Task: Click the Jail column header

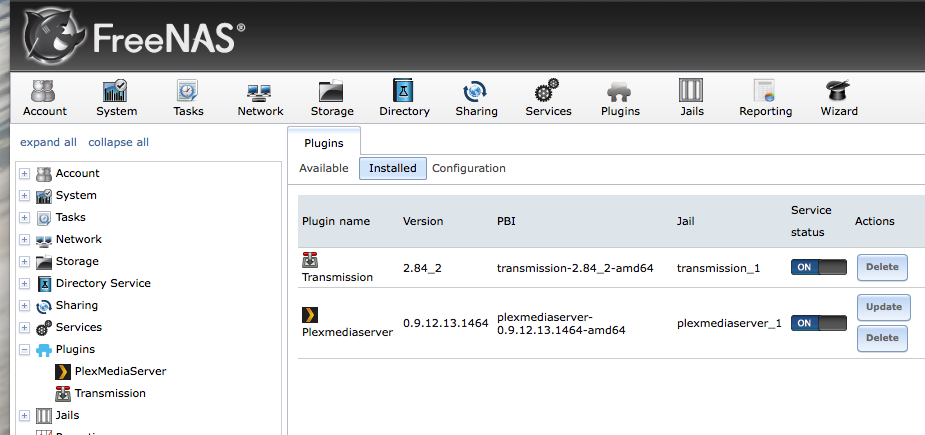Action: [685, 221]
